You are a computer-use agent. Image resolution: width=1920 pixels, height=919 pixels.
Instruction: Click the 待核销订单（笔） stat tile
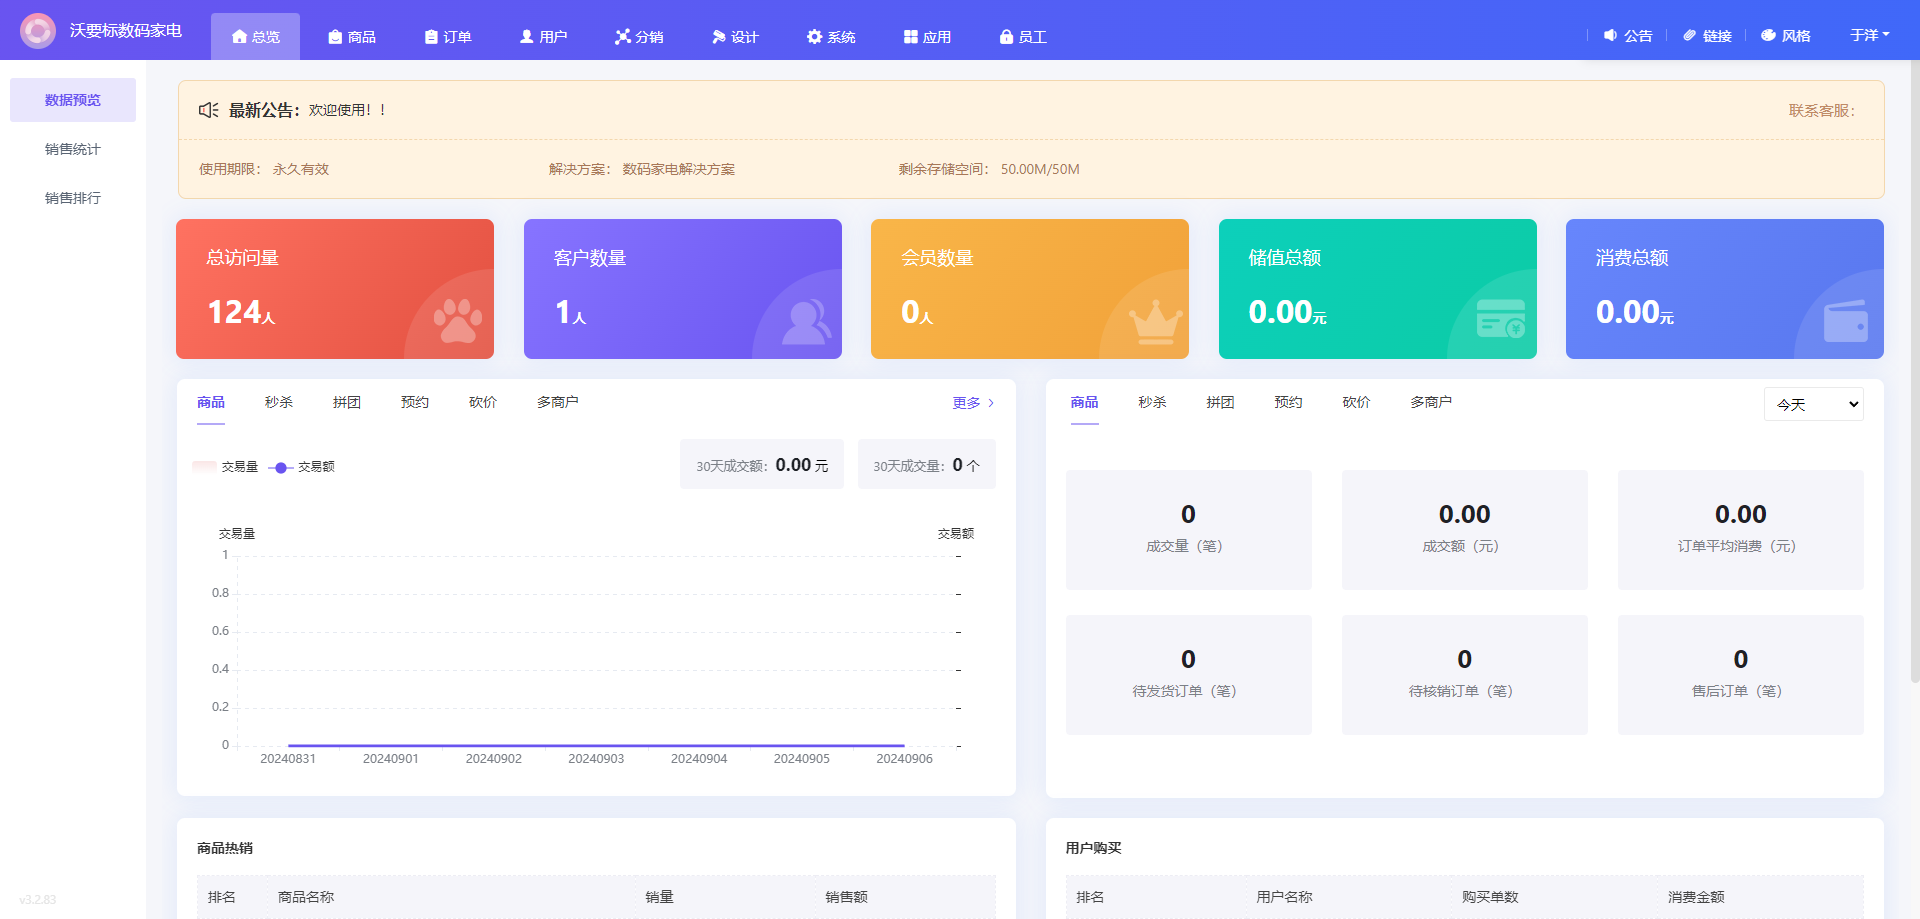(1465, 675)
